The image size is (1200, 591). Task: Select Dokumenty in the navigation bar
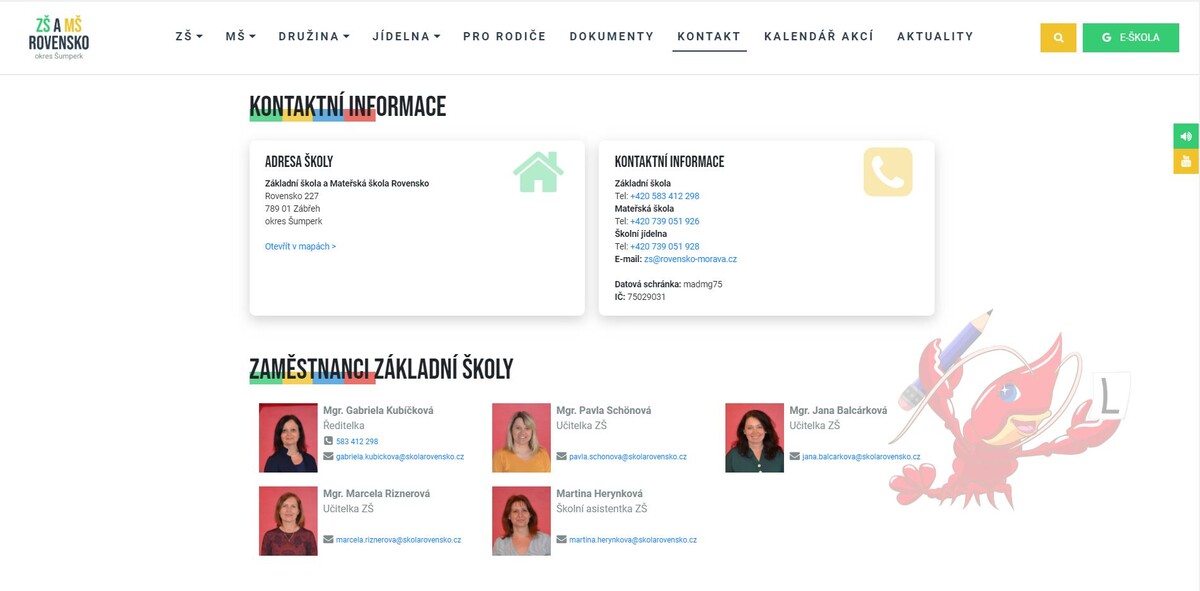coord(611,37)
